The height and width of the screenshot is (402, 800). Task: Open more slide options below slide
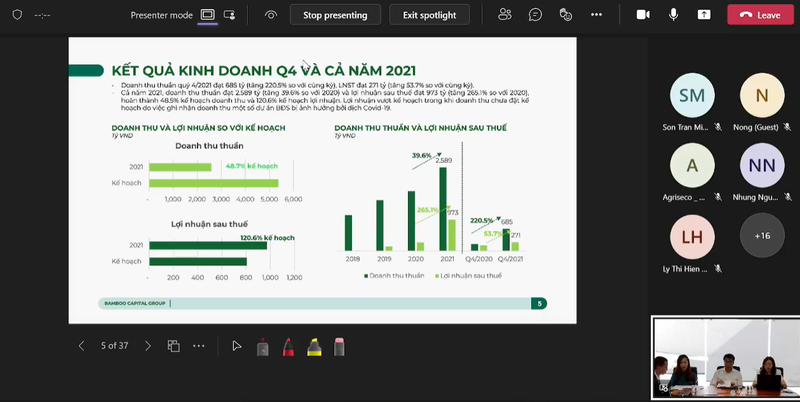(x=199, y=346)
